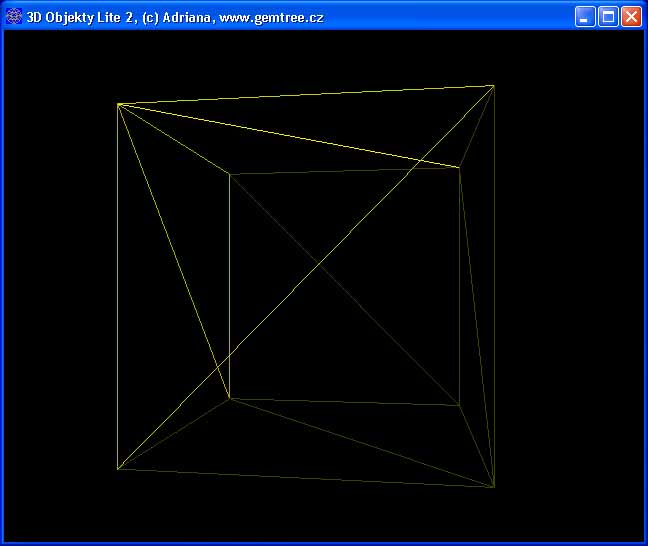The image size is (648, 546).
Task: Click the outer bottom-right vertex of the wireframe
Action: 494,487
